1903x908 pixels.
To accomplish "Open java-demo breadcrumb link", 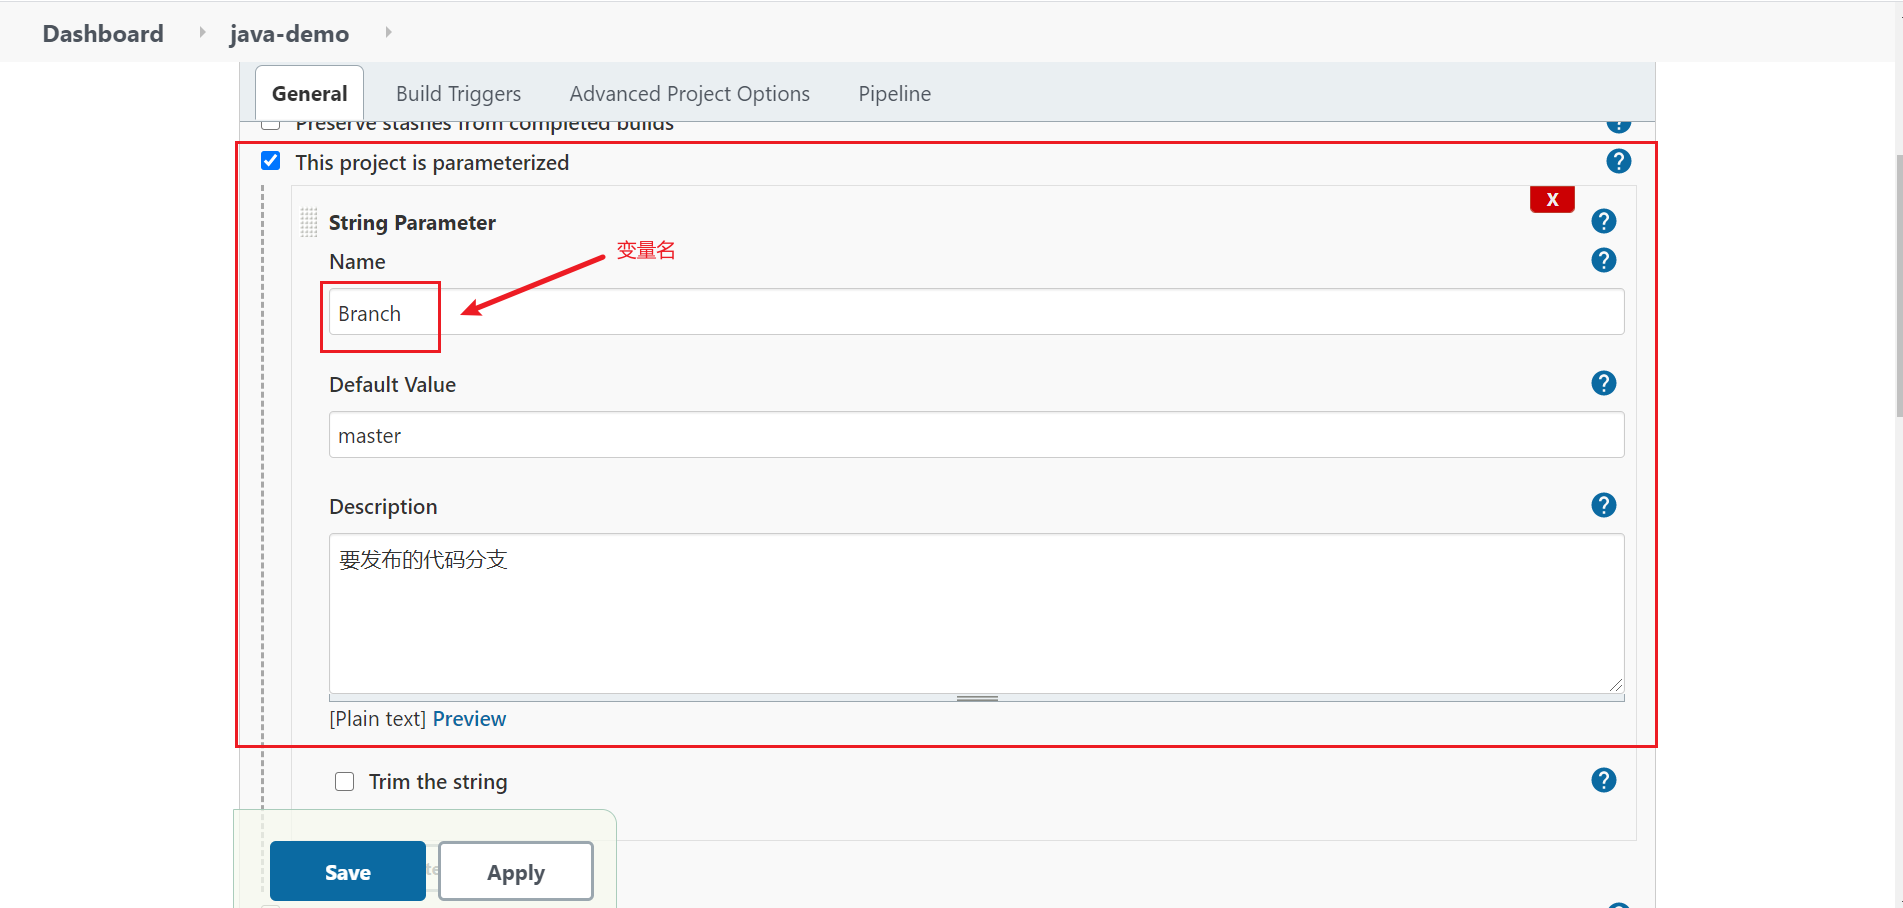I will click(x=289, y=33).
